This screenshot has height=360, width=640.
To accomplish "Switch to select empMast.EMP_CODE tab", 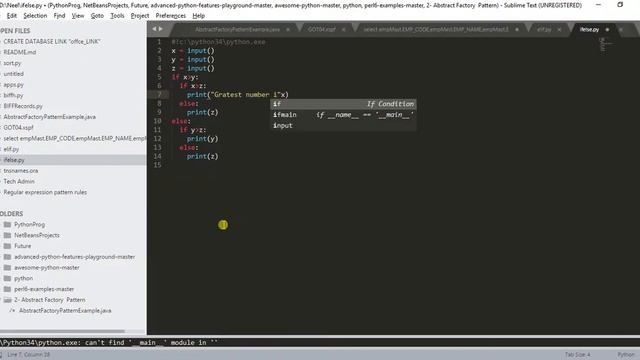I will click(436, 29).
